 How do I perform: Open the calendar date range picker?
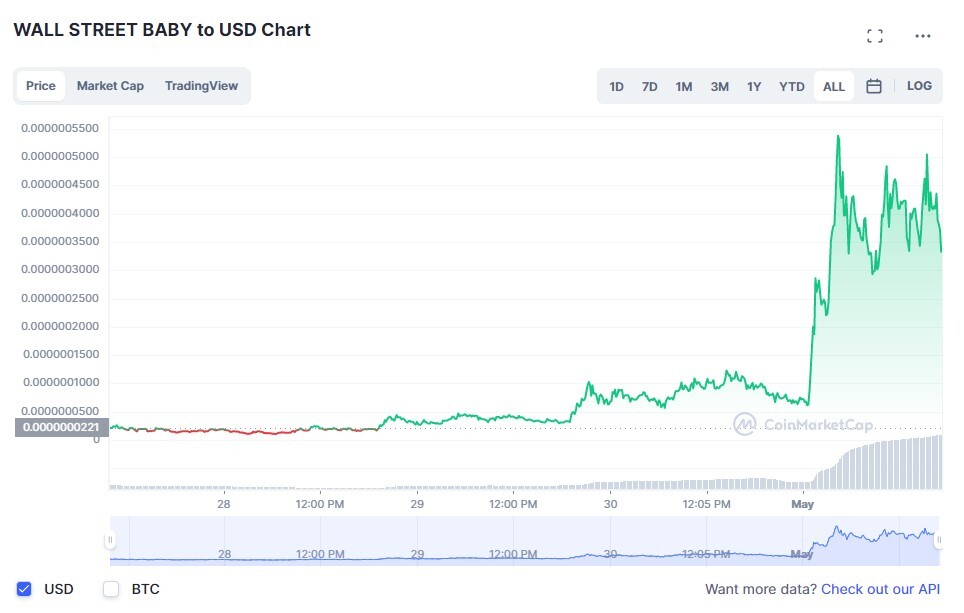874,86
